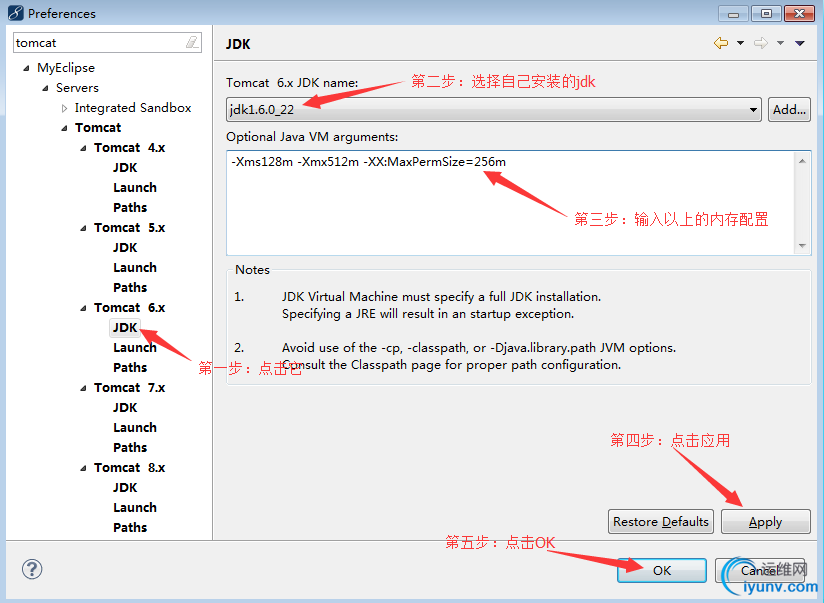Screen dimensions: 824x603
Task: Go back with the yellow arrow icon
Action: [721, 43]
